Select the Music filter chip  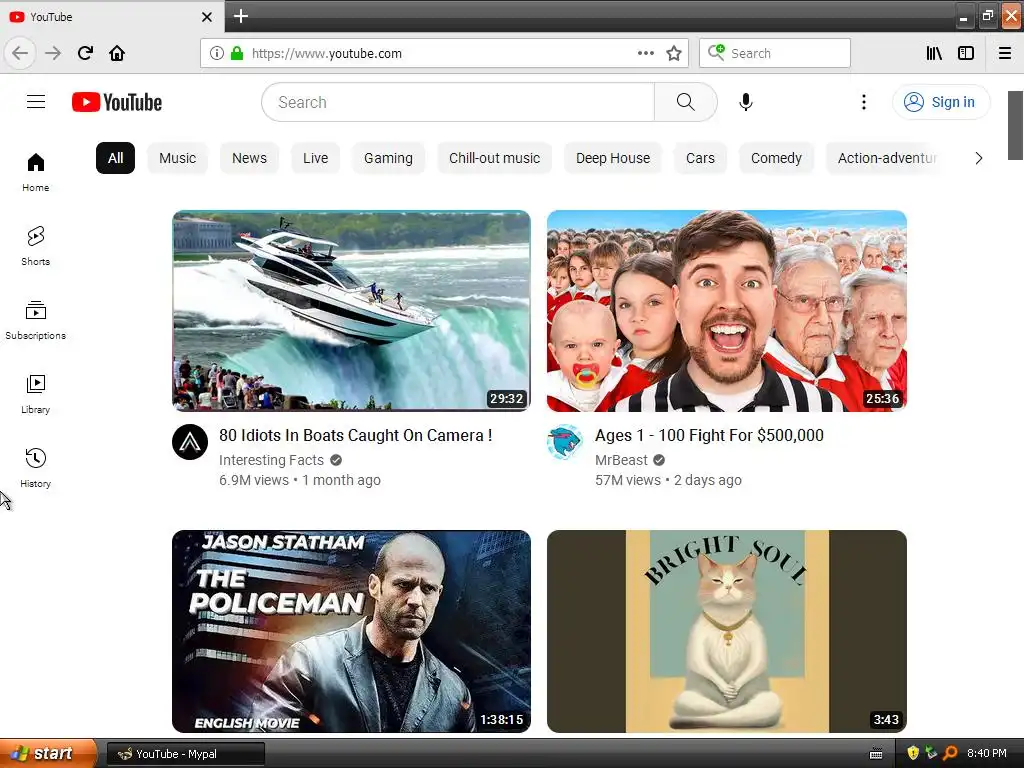pos(178,158)
